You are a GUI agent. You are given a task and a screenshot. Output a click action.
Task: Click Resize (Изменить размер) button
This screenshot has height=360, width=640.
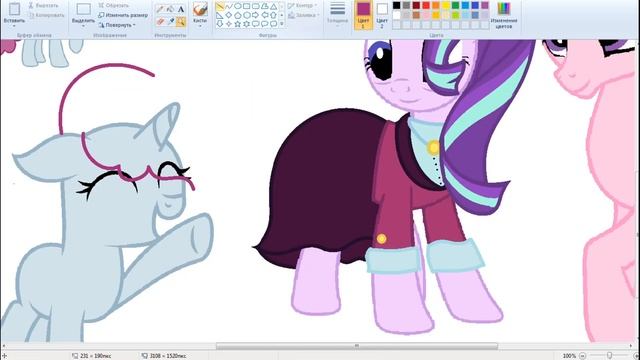tap(123, 15)
